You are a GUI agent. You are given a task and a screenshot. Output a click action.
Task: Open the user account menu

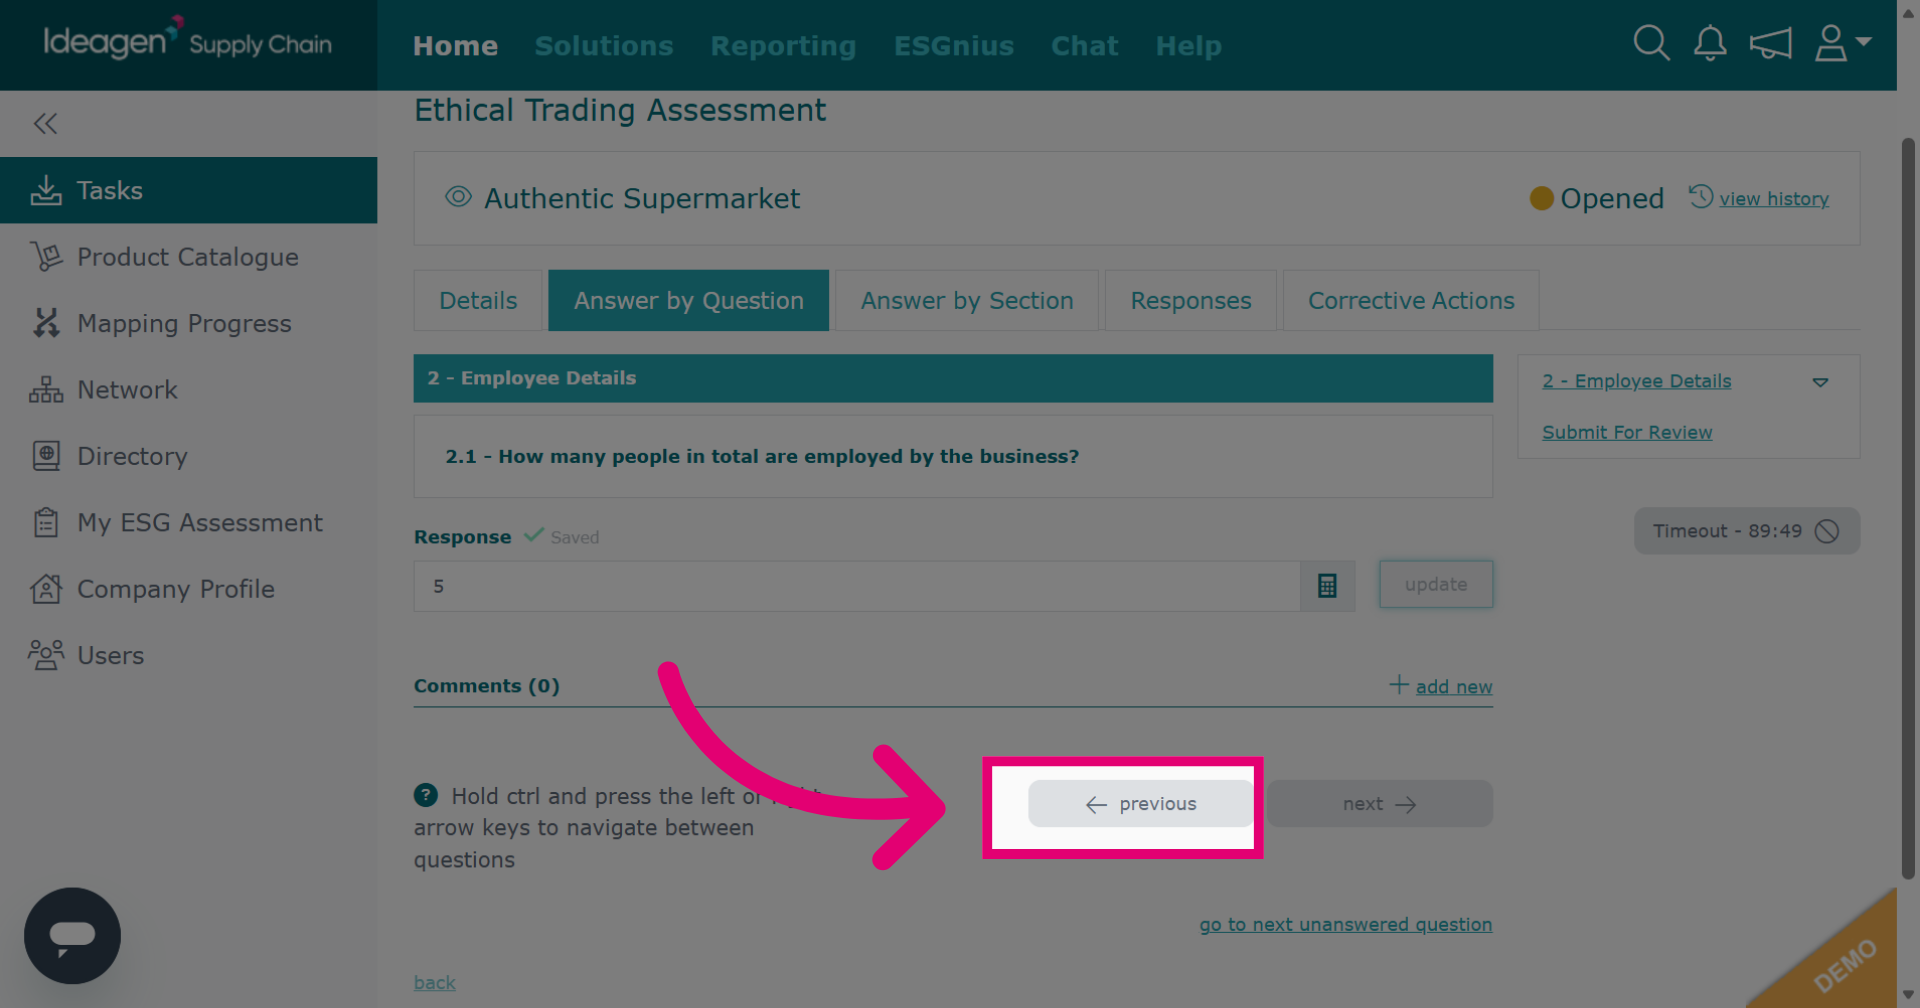[1842, 43]
